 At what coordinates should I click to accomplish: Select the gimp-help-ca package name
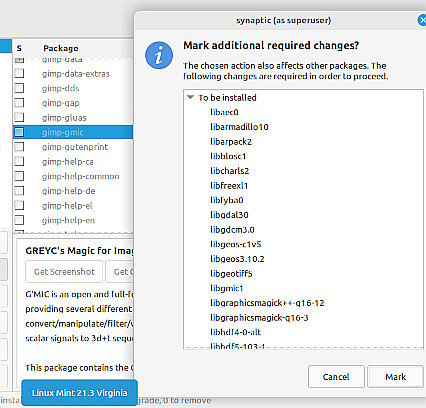click(x=68, y=162)
